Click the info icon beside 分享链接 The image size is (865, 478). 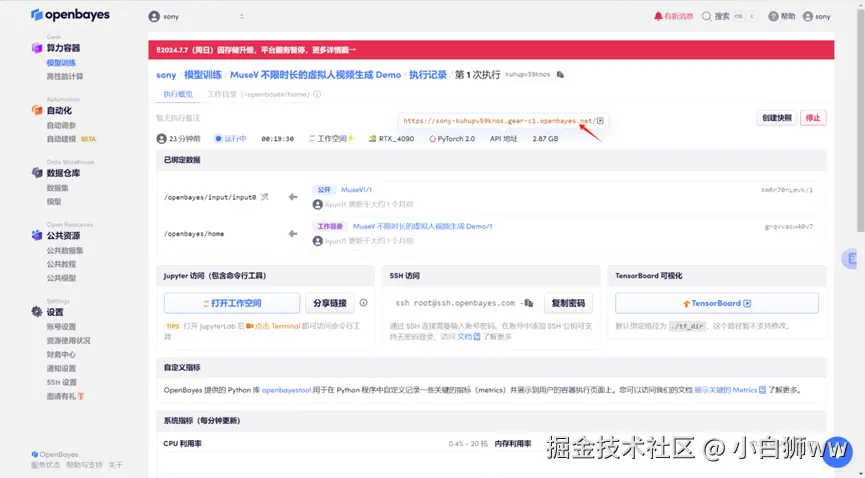point(364,303)
